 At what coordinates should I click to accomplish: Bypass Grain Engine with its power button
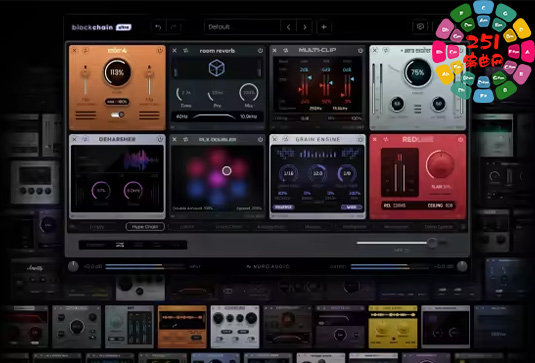coord(360,139)
